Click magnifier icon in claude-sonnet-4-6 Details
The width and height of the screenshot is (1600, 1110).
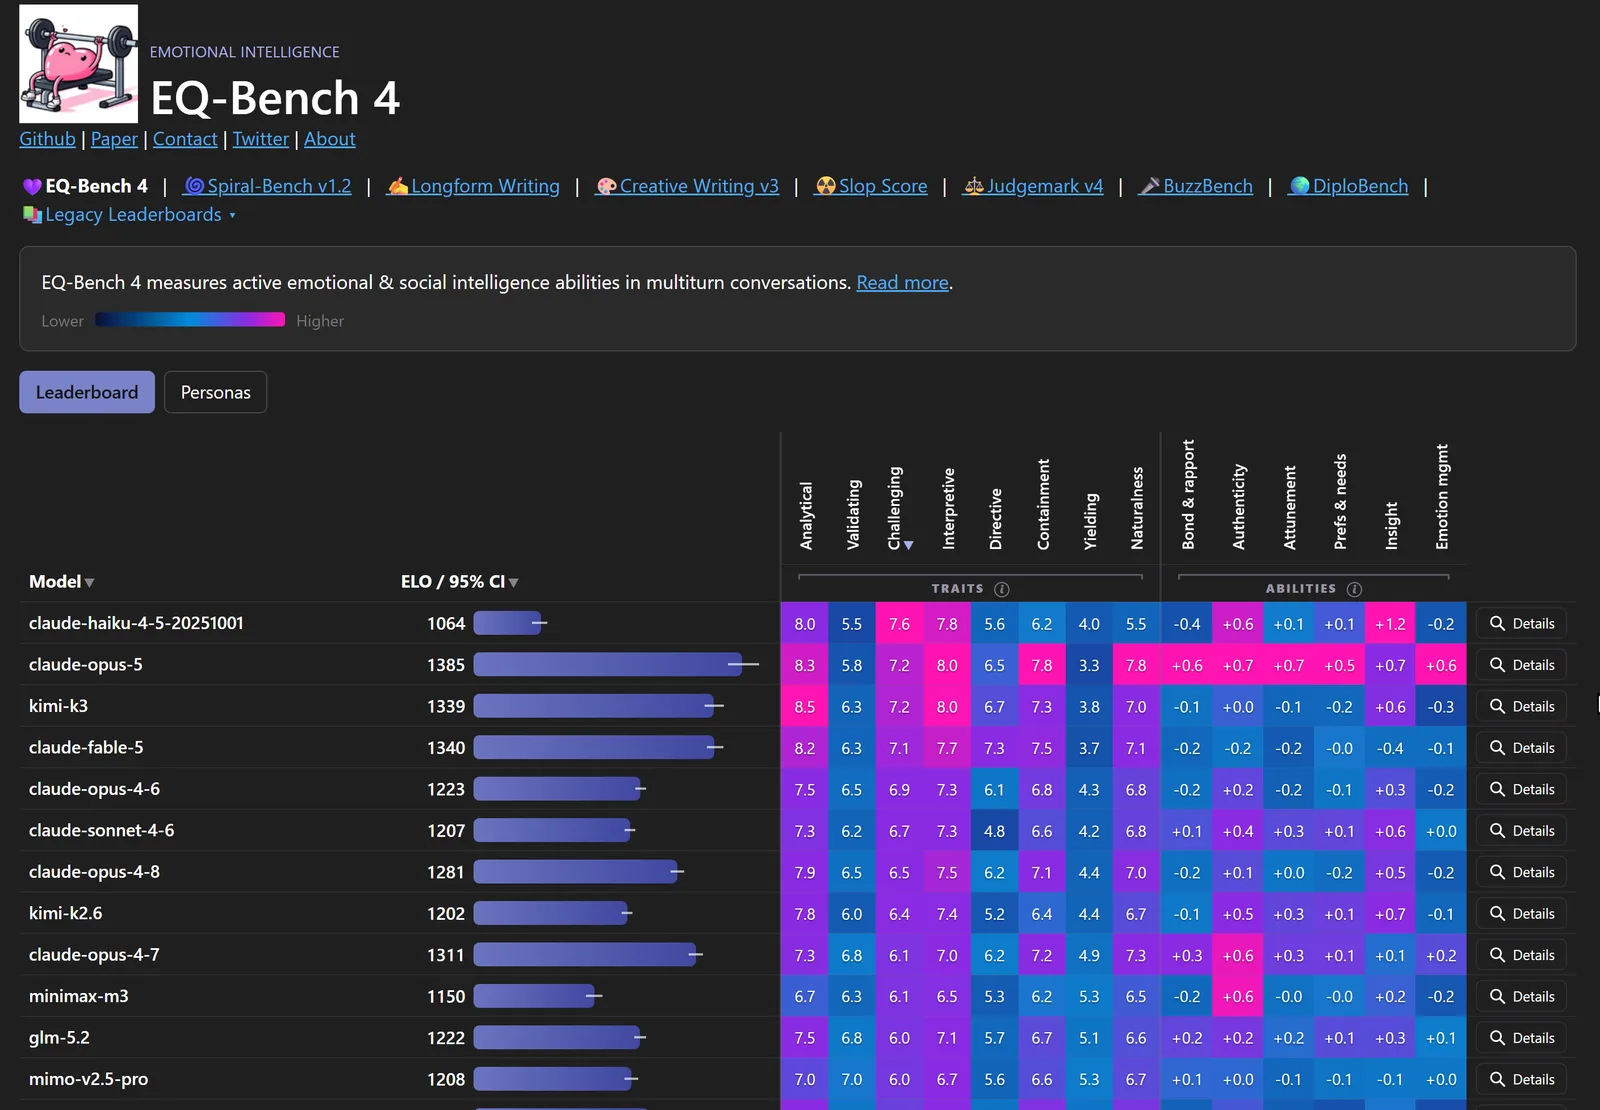tap(1497, 831)
